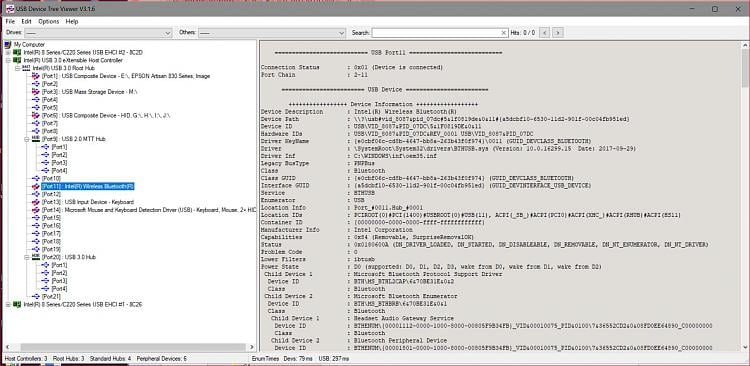
Task: Go to the next search hit
Action: pos(557,33)
